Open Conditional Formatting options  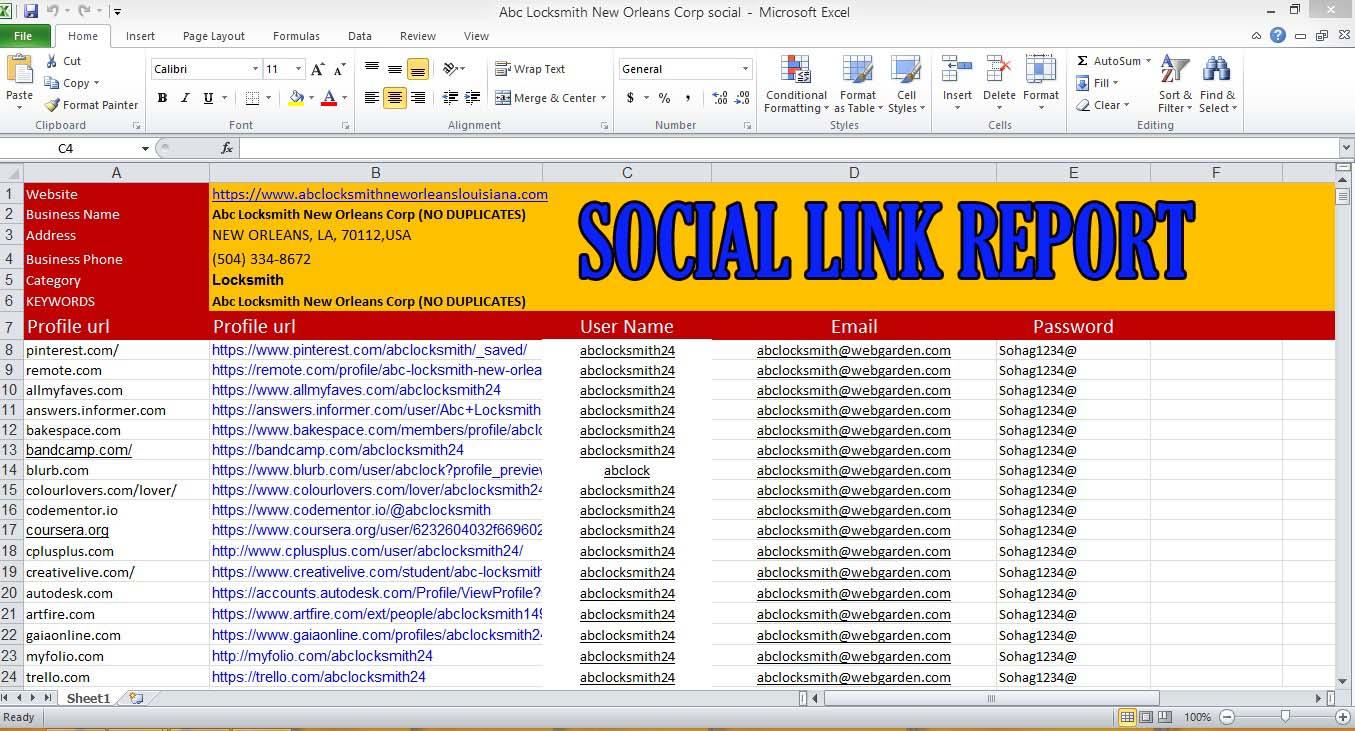[795, 84]
